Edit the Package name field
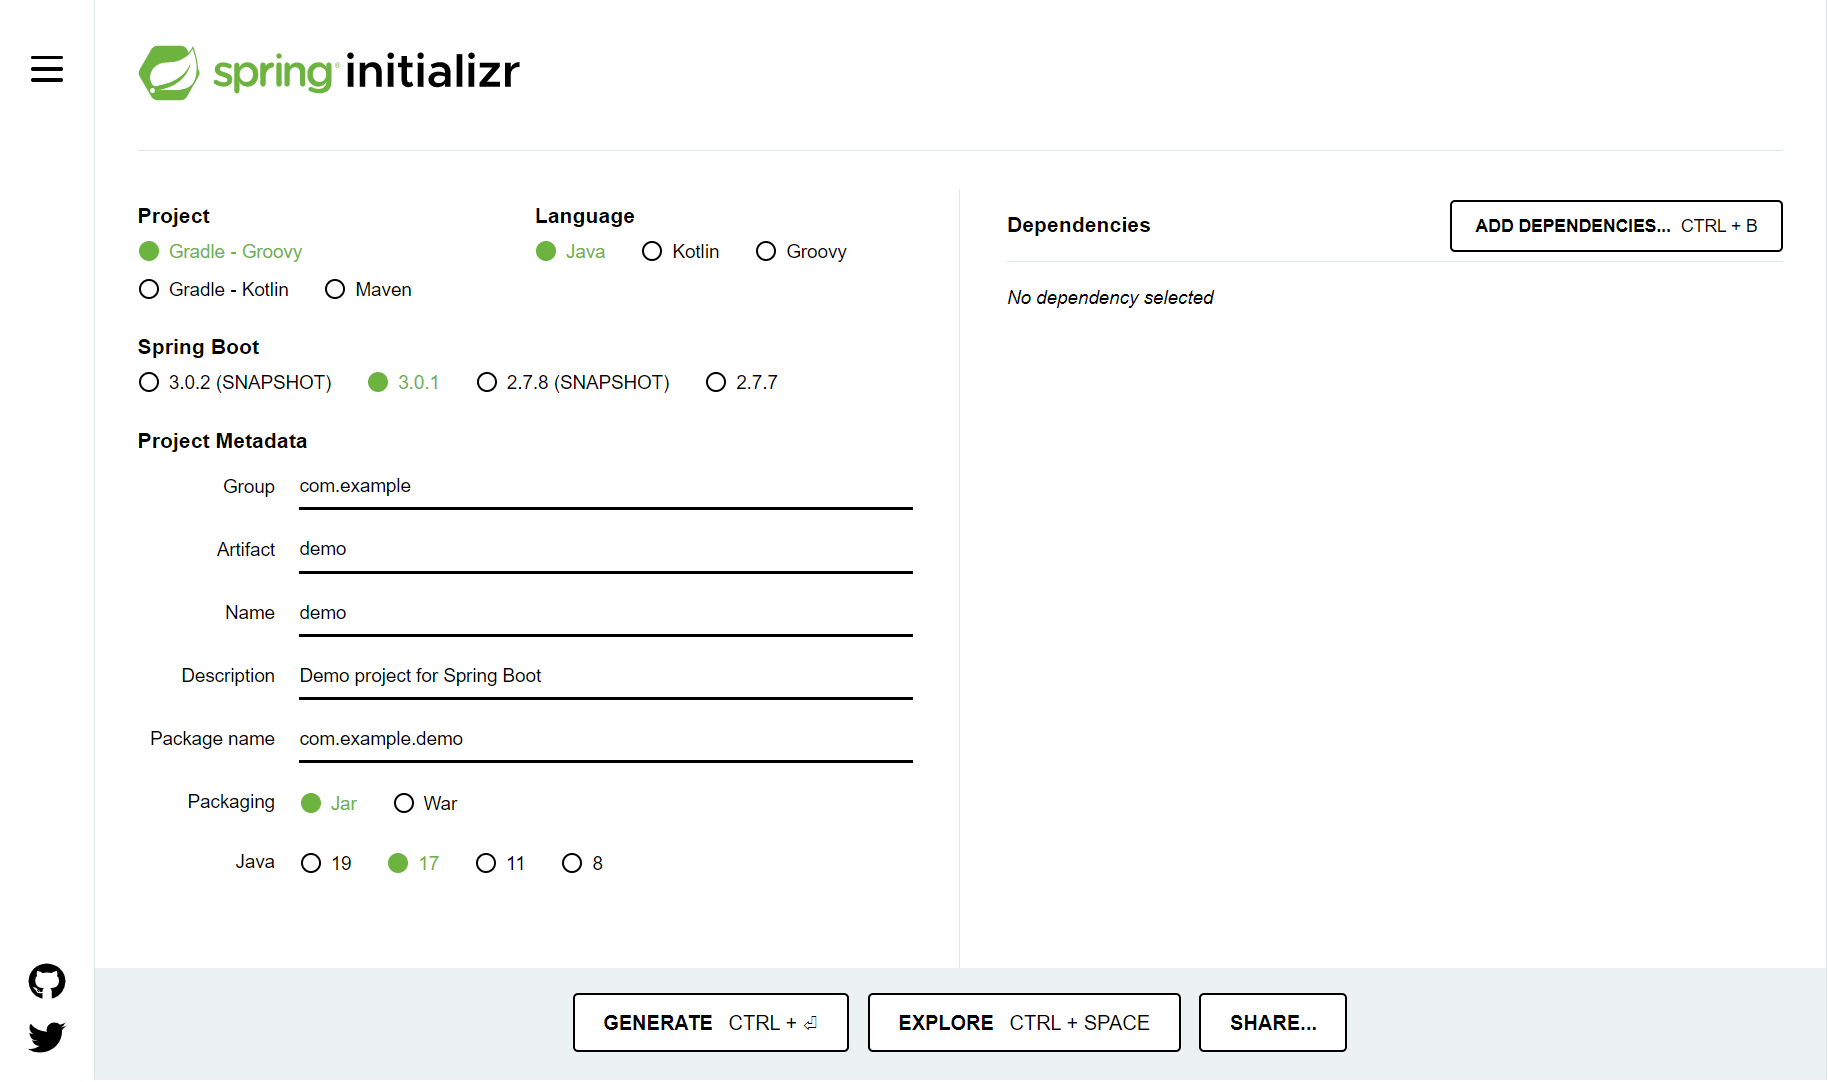 [606, 739]
